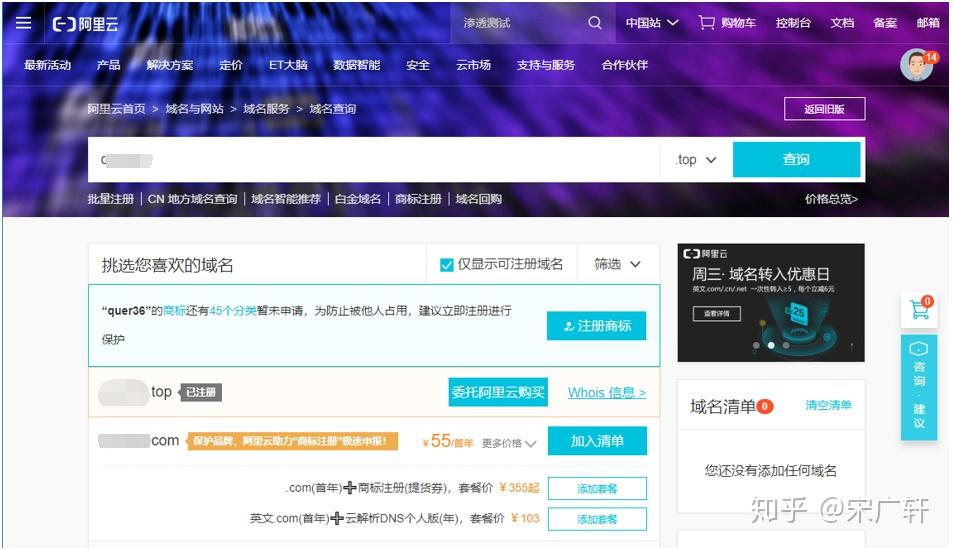953x549 pixels.
Task: Click the user avatar with notification badge
Action: coord(917,65)
